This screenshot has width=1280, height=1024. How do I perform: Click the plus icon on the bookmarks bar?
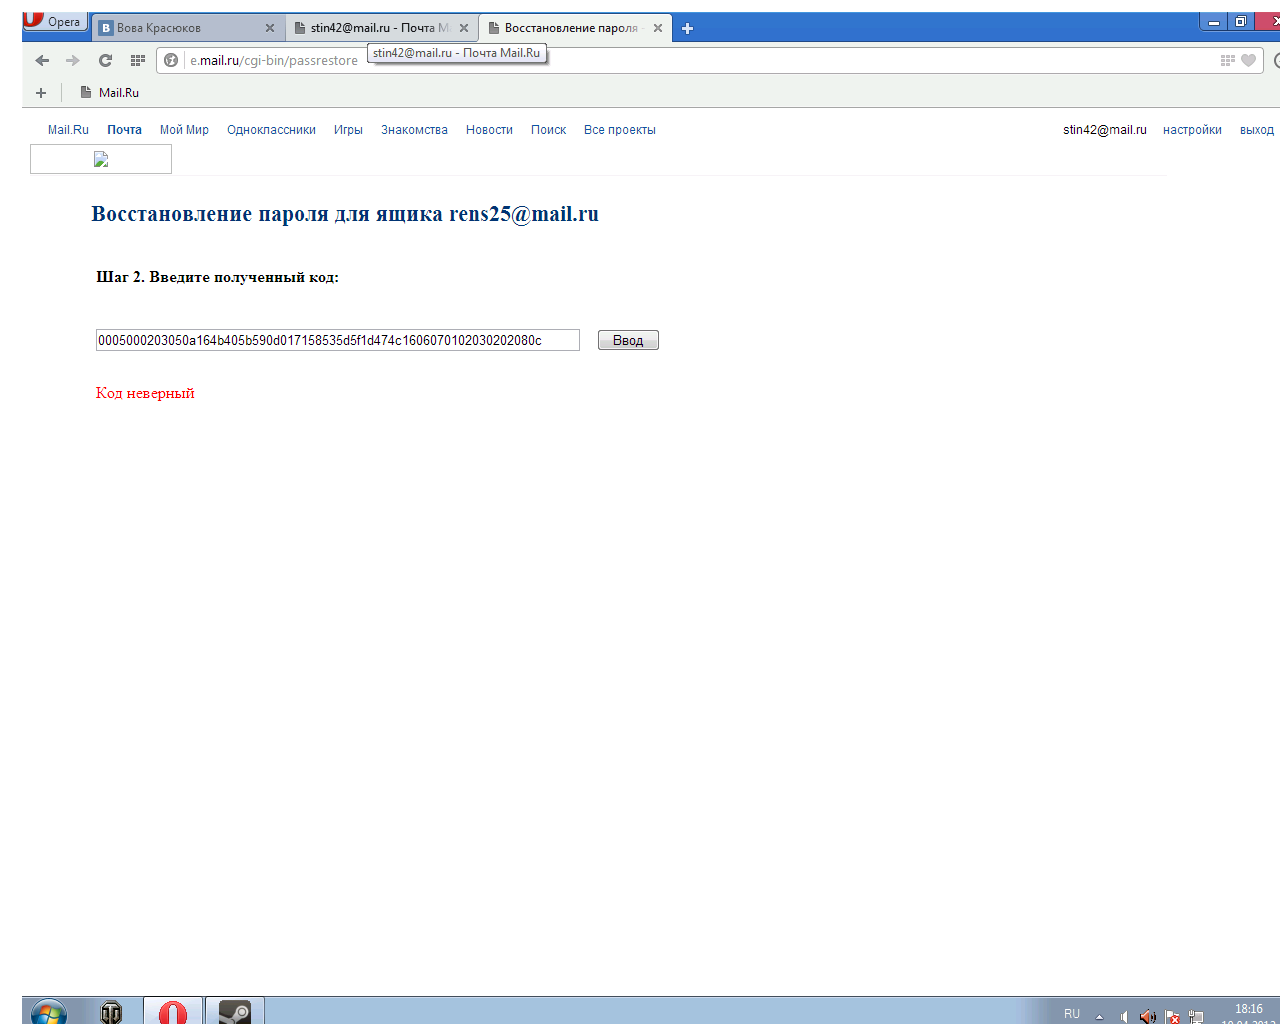click(x=41, y=93)
